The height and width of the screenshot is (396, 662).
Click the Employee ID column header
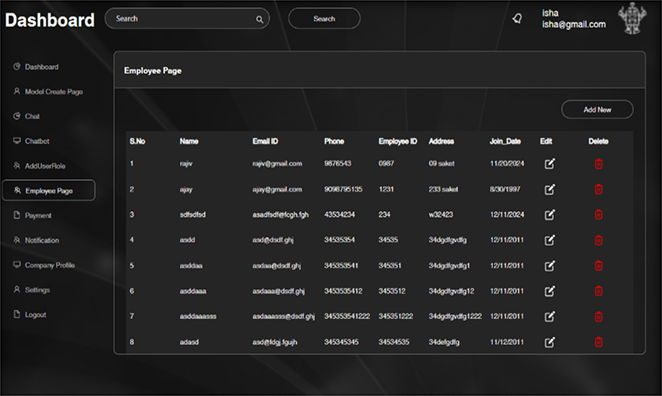(x=398, y=141)
